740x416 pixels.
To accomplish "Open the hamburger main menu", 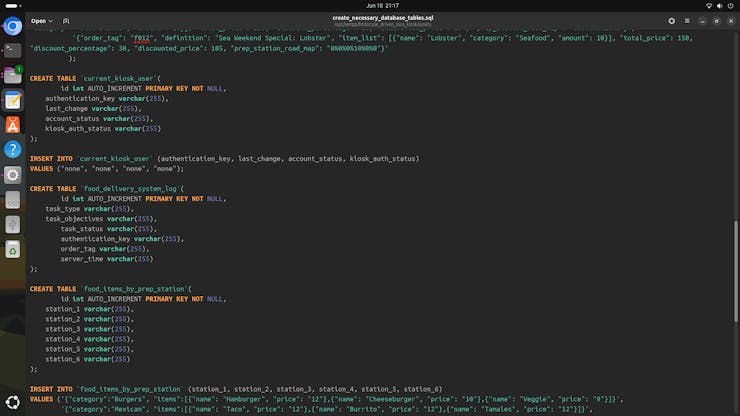I will pos(686,20).
